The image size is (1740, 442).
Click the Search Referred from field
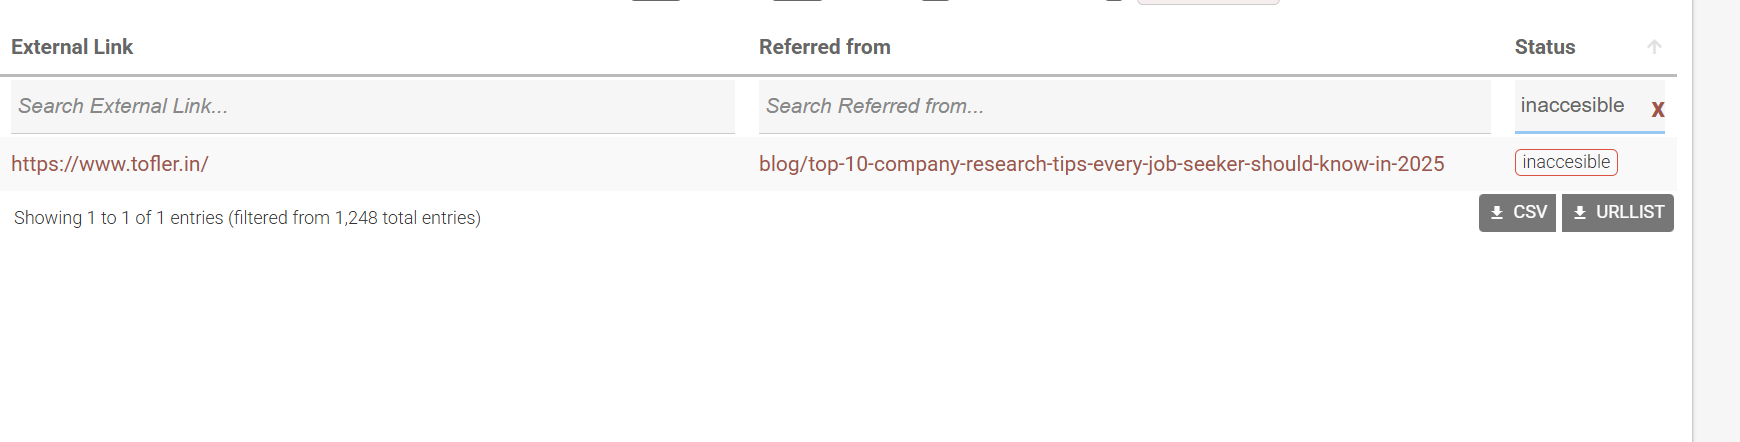tap(1124, 106)
